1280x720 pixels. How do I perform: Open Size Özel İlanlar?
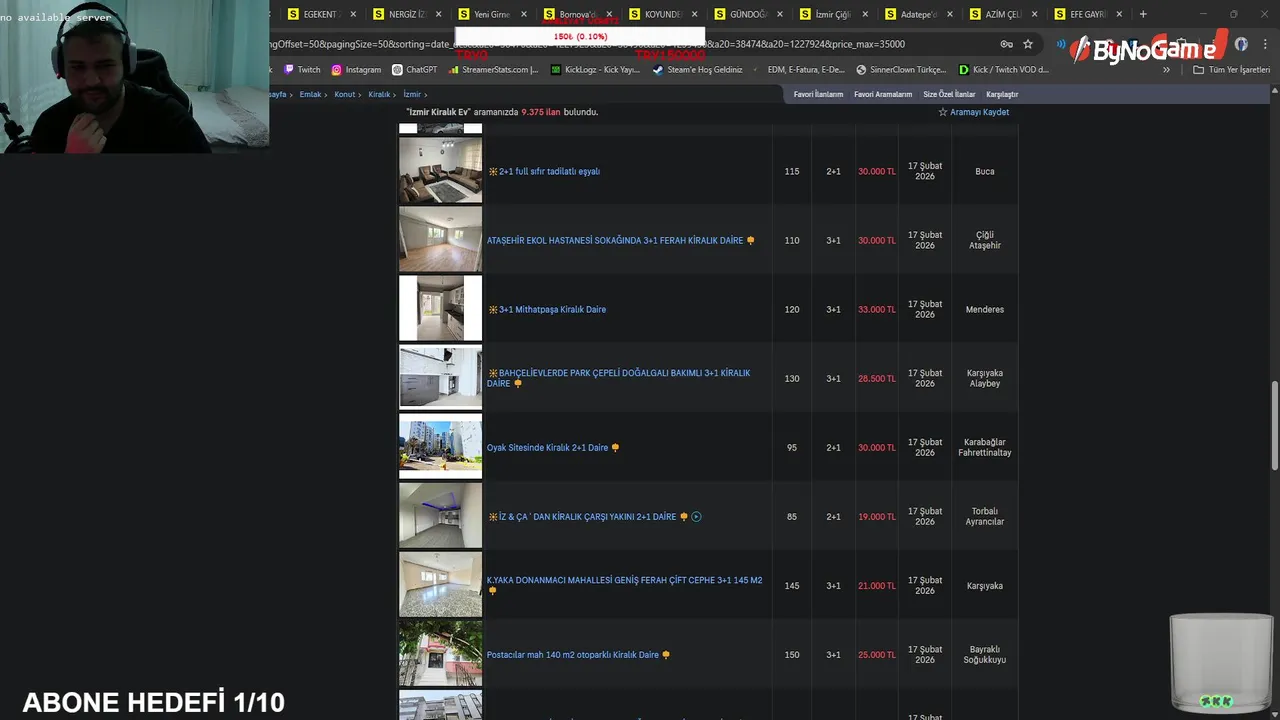tap(949, 94)
